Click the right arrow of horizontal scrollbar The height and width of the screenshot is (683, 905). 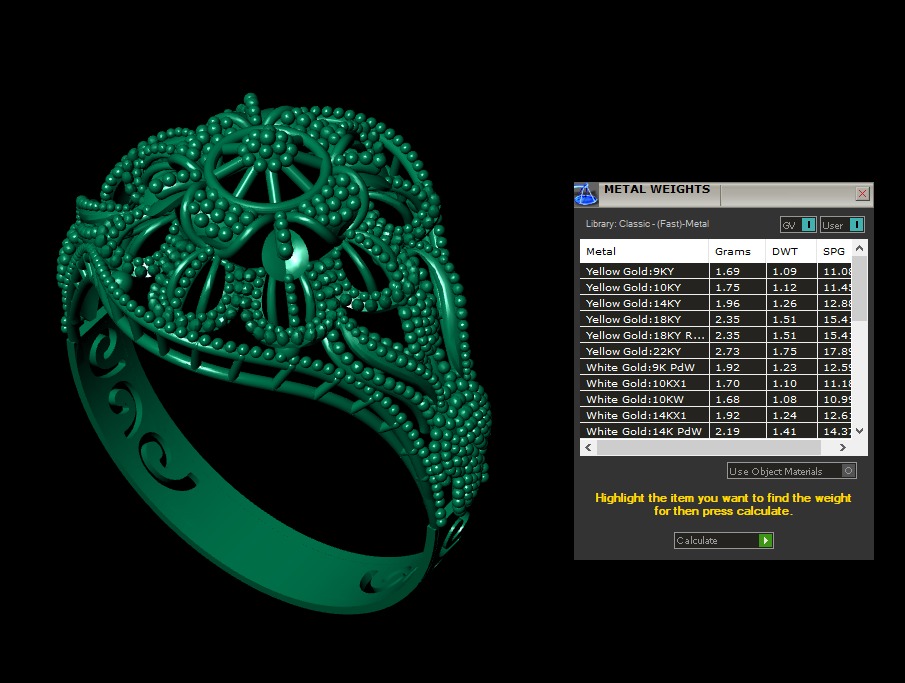(x=842, y=447)
